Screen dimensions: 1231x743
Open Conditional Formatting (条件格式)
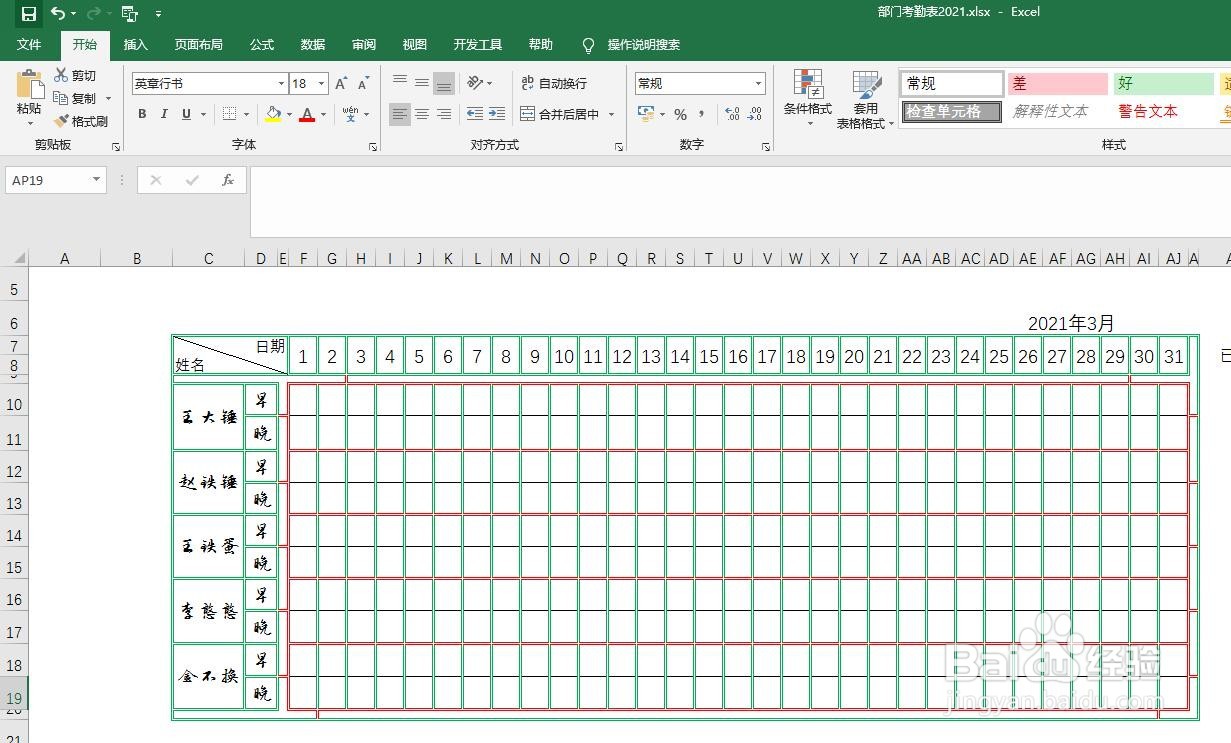point(807,98)
